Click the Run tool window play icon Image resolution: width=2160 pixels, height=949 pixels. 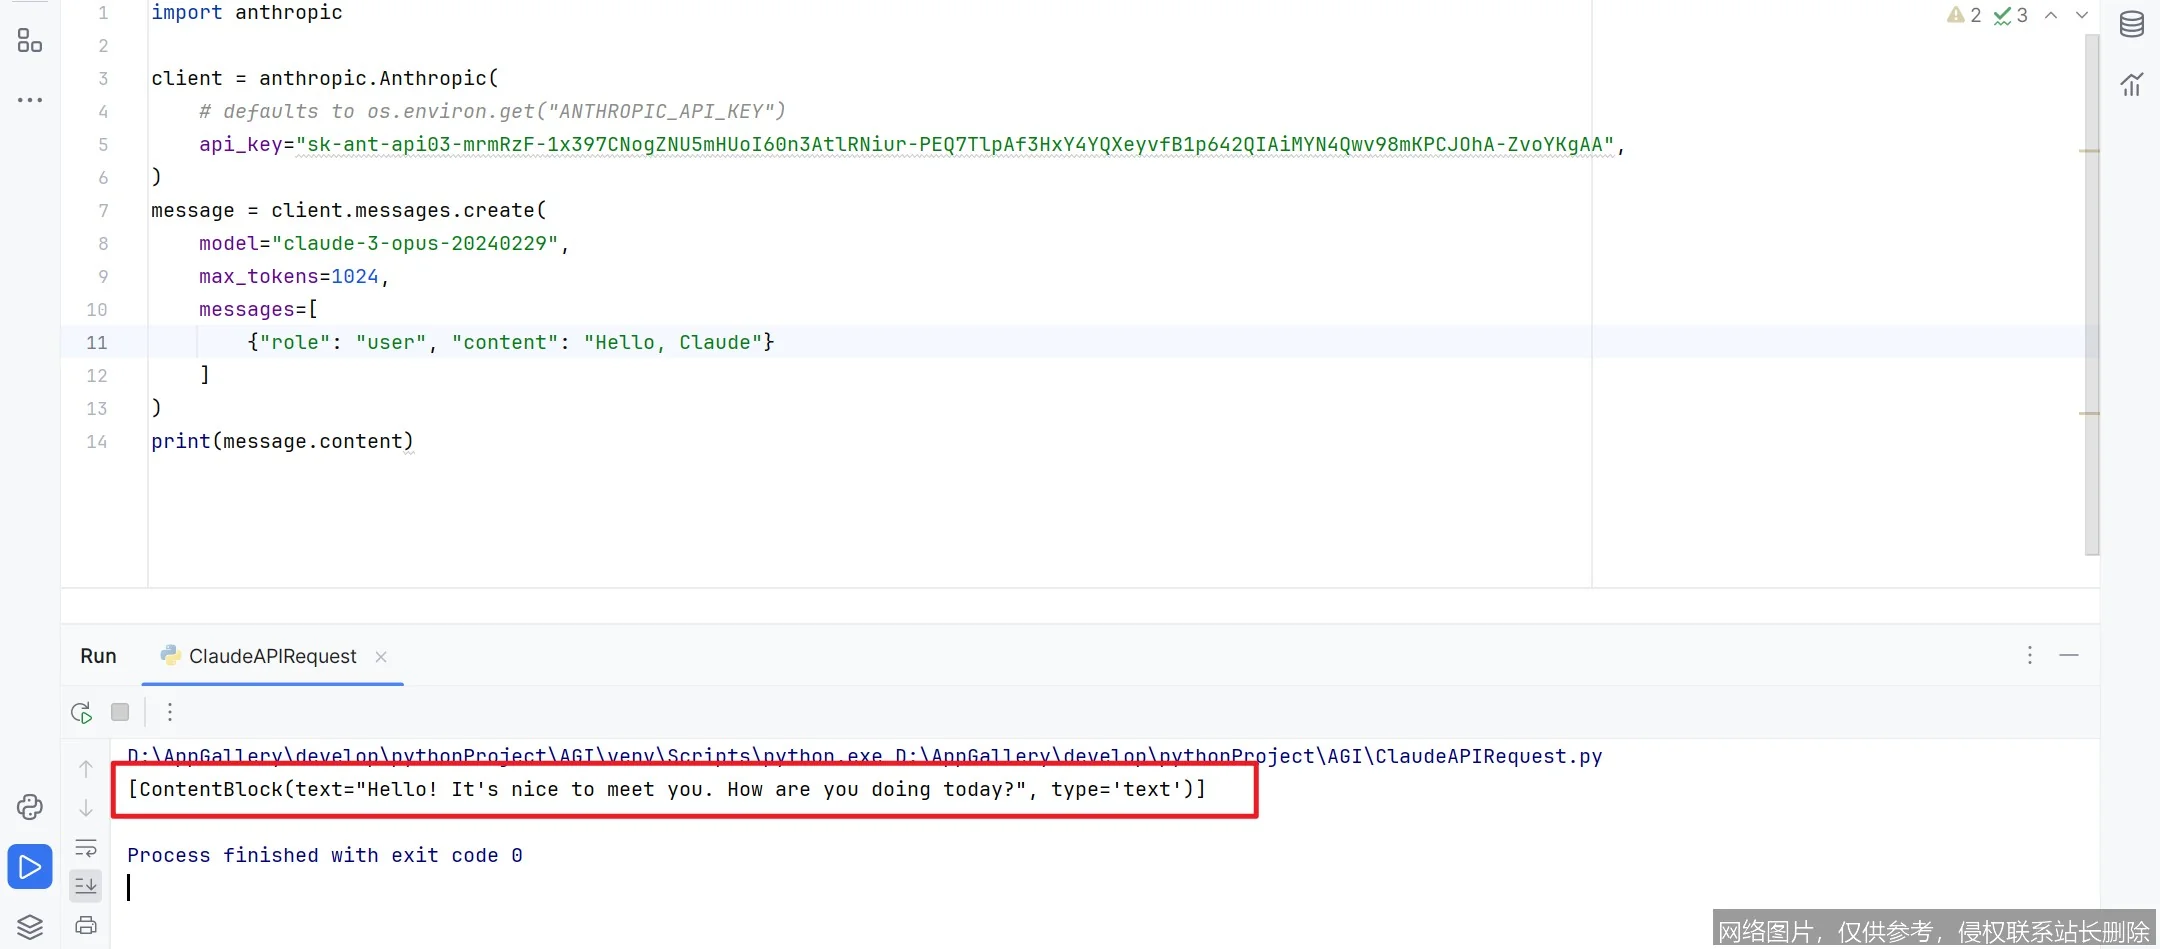30,866
